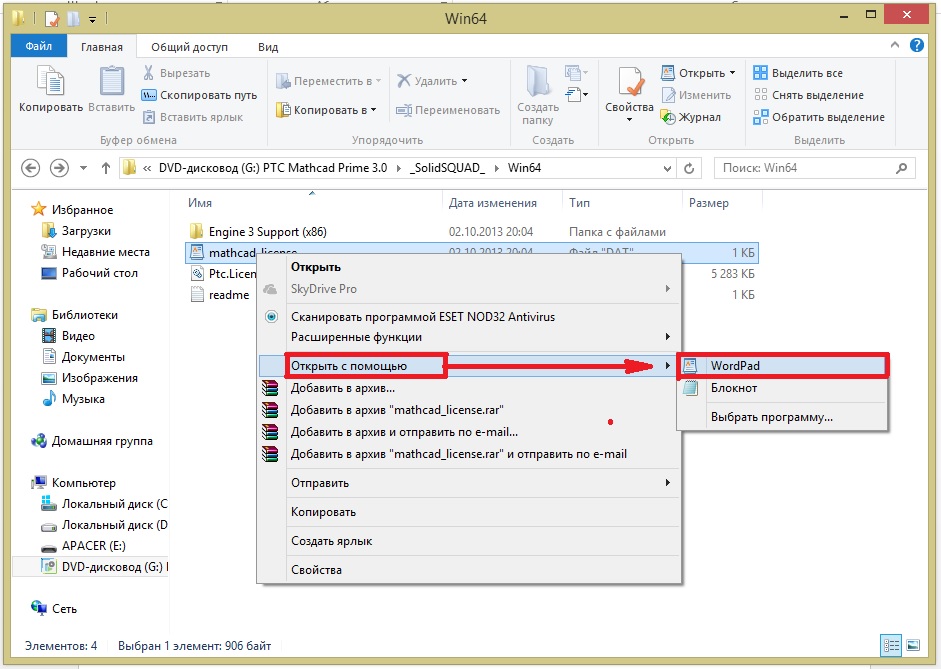Image resolution: width=941 pixels, height=669 pixels.
Task: Click the refresh button in address bar
Action: tap(689, 169)
